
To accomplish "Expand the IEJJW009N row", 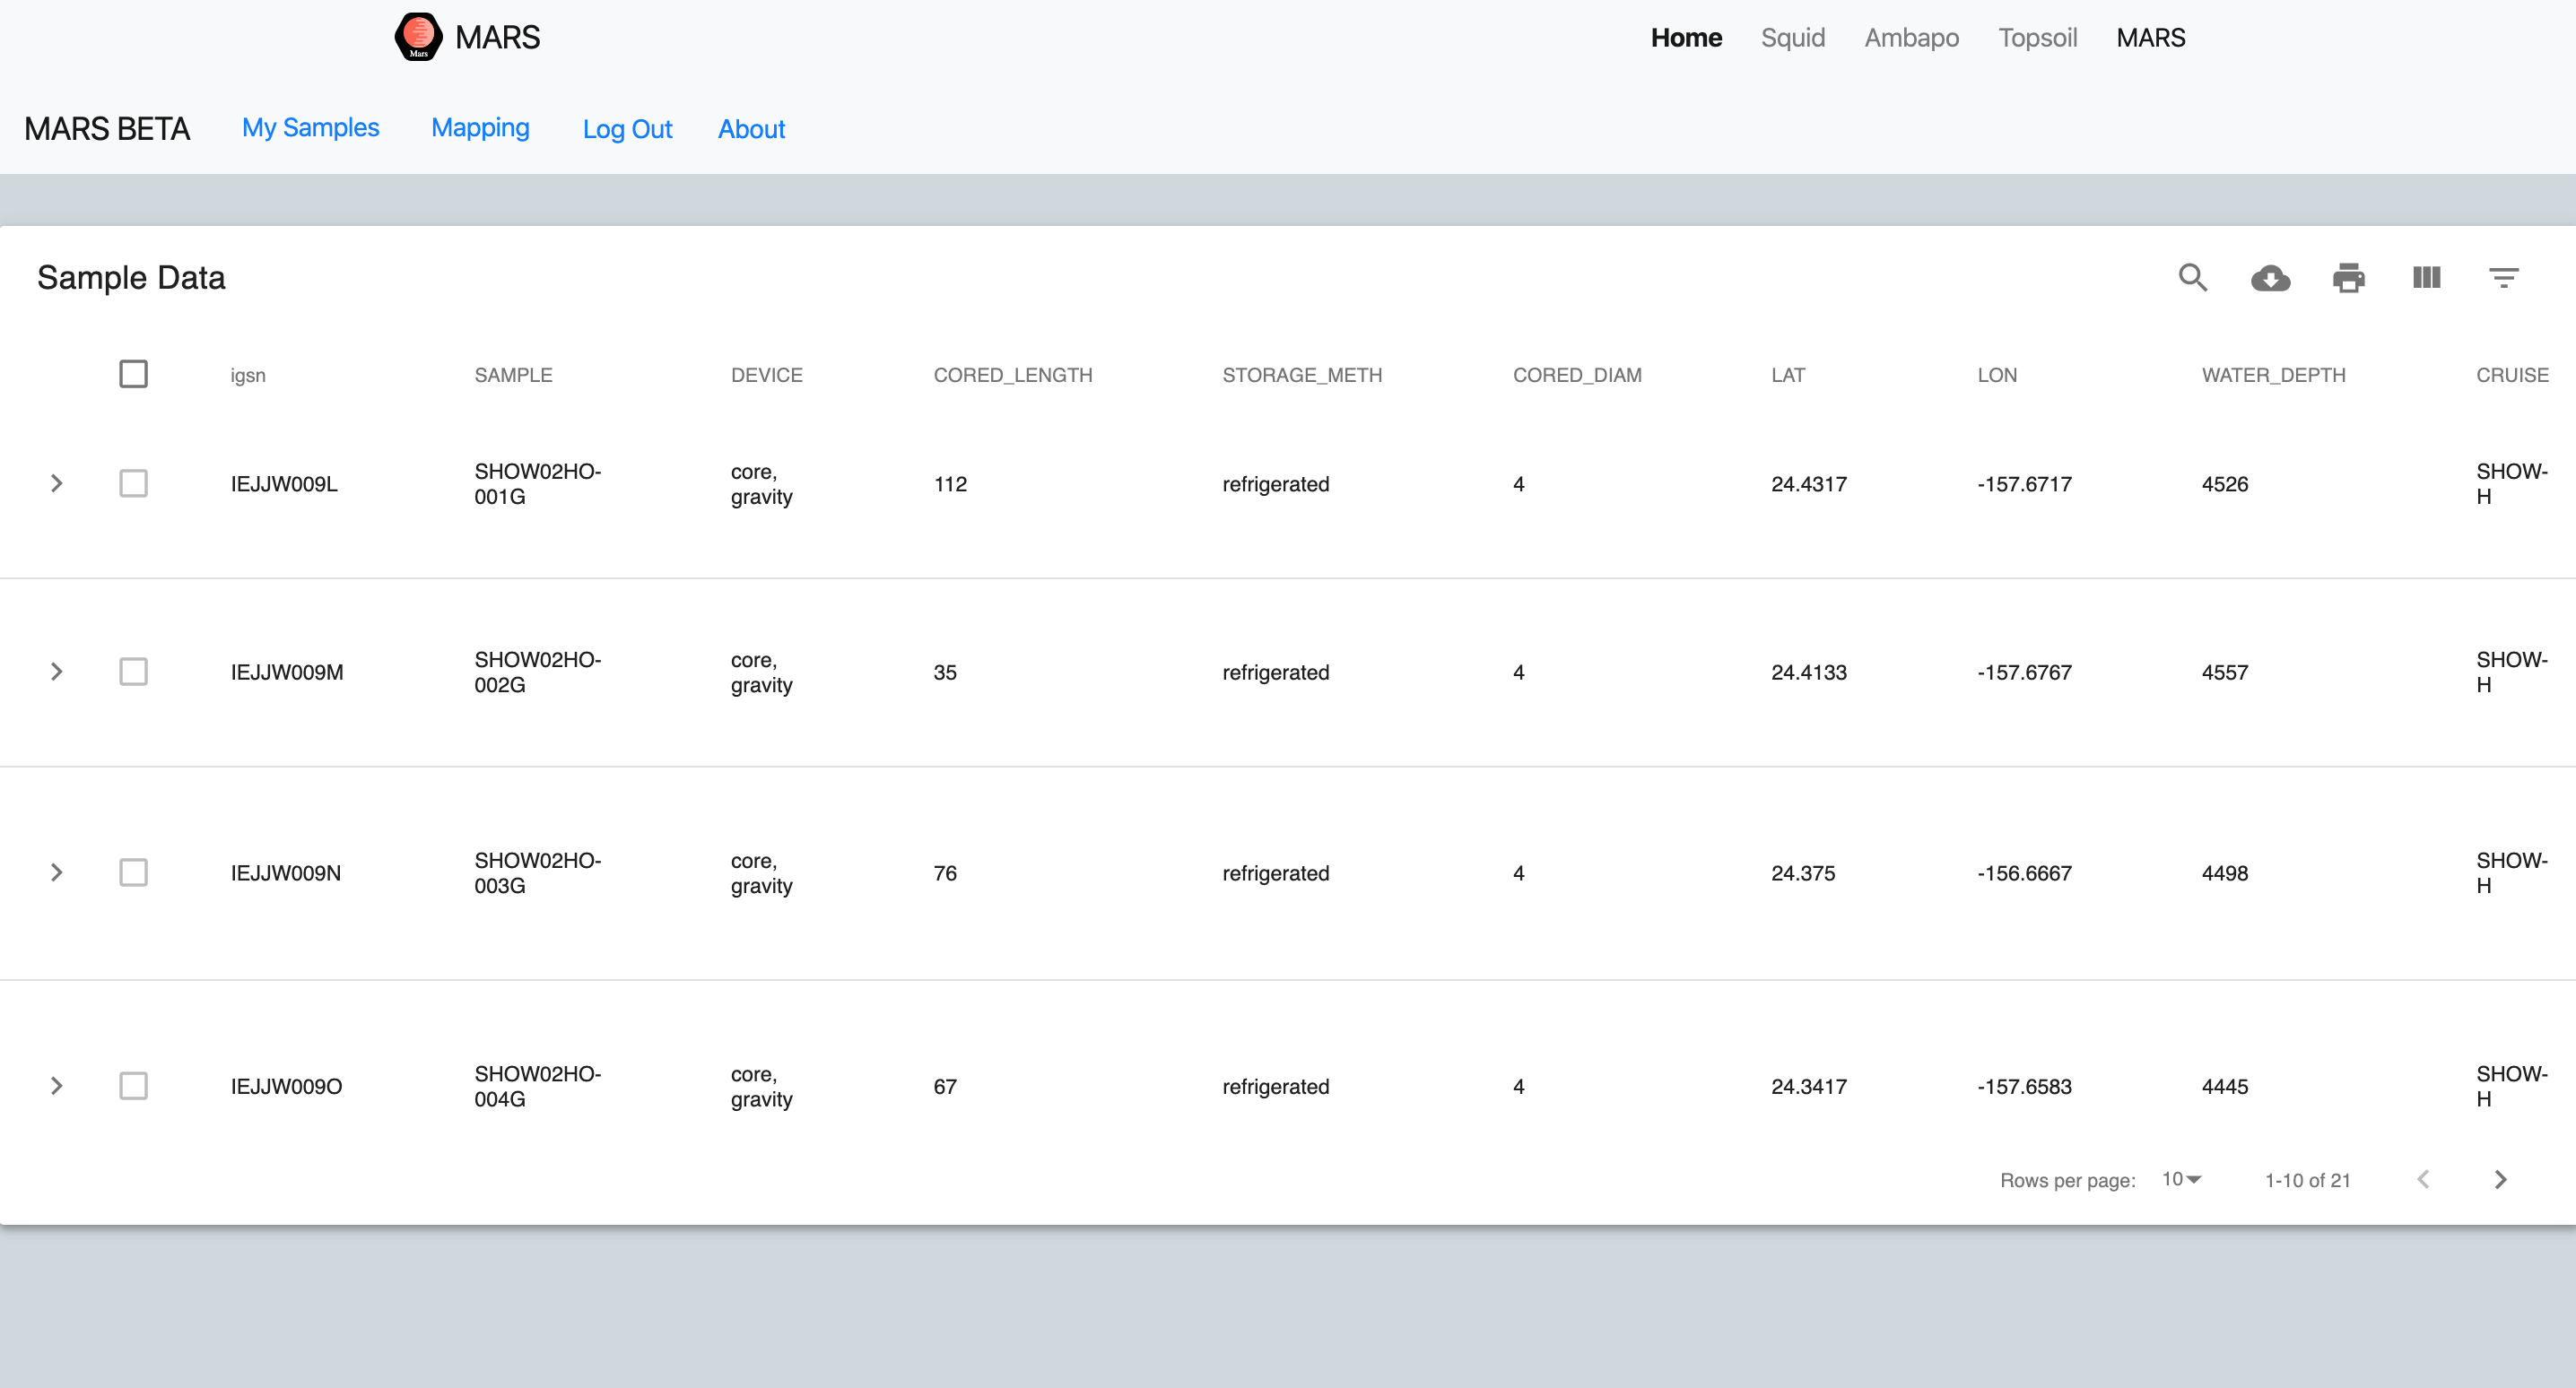I will [x=57, y=873].
